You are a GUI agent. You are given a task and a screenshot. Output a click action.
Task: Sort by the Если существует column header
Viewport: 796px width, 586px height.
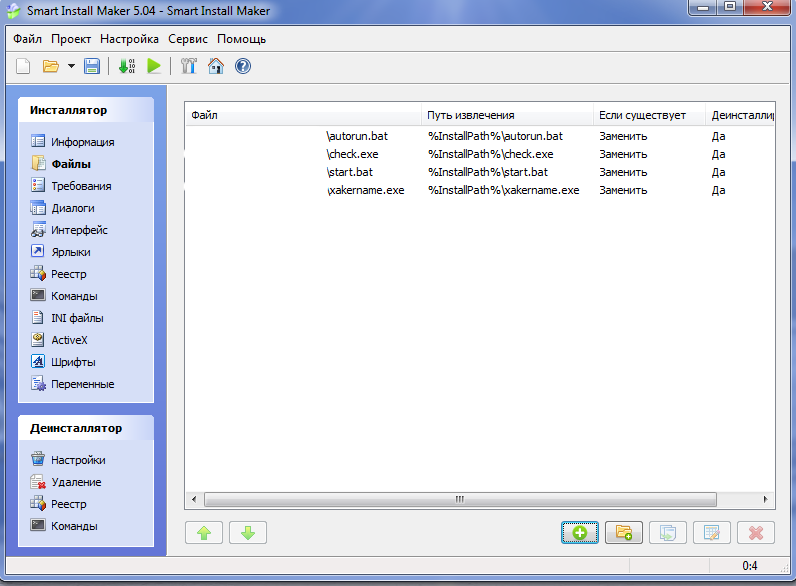pos(649,115)
